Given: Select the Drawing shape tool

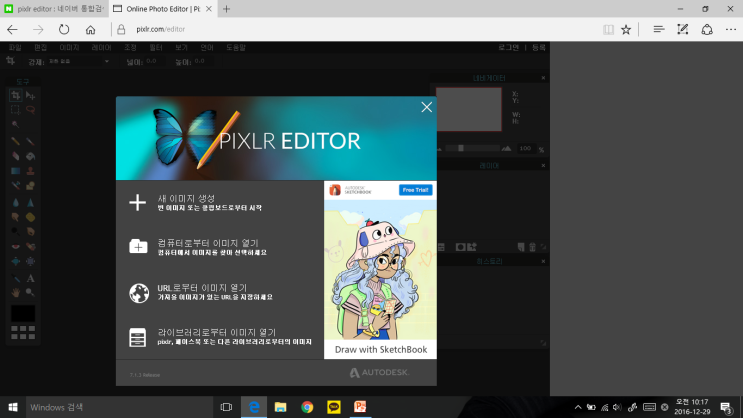Looking at the screenshot, I should [x=30, y=185].
